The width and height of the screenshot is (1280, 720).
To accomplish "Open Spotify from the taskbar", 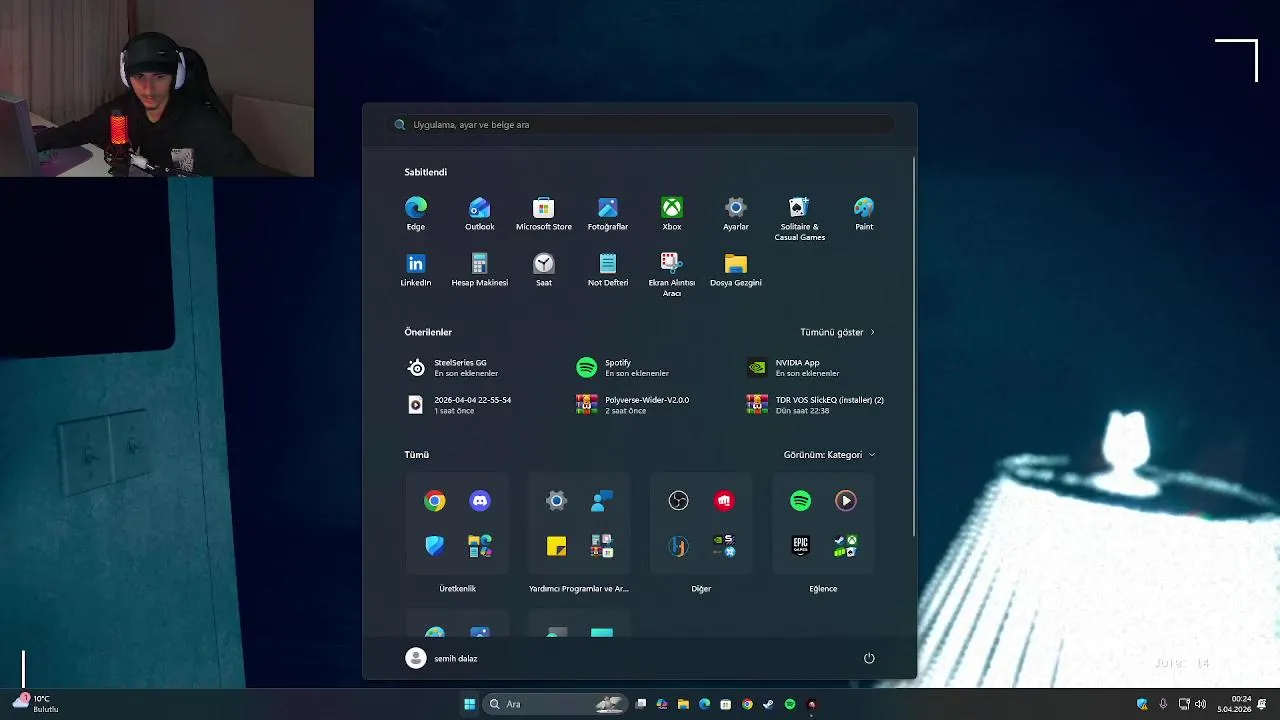I will 790,704.
